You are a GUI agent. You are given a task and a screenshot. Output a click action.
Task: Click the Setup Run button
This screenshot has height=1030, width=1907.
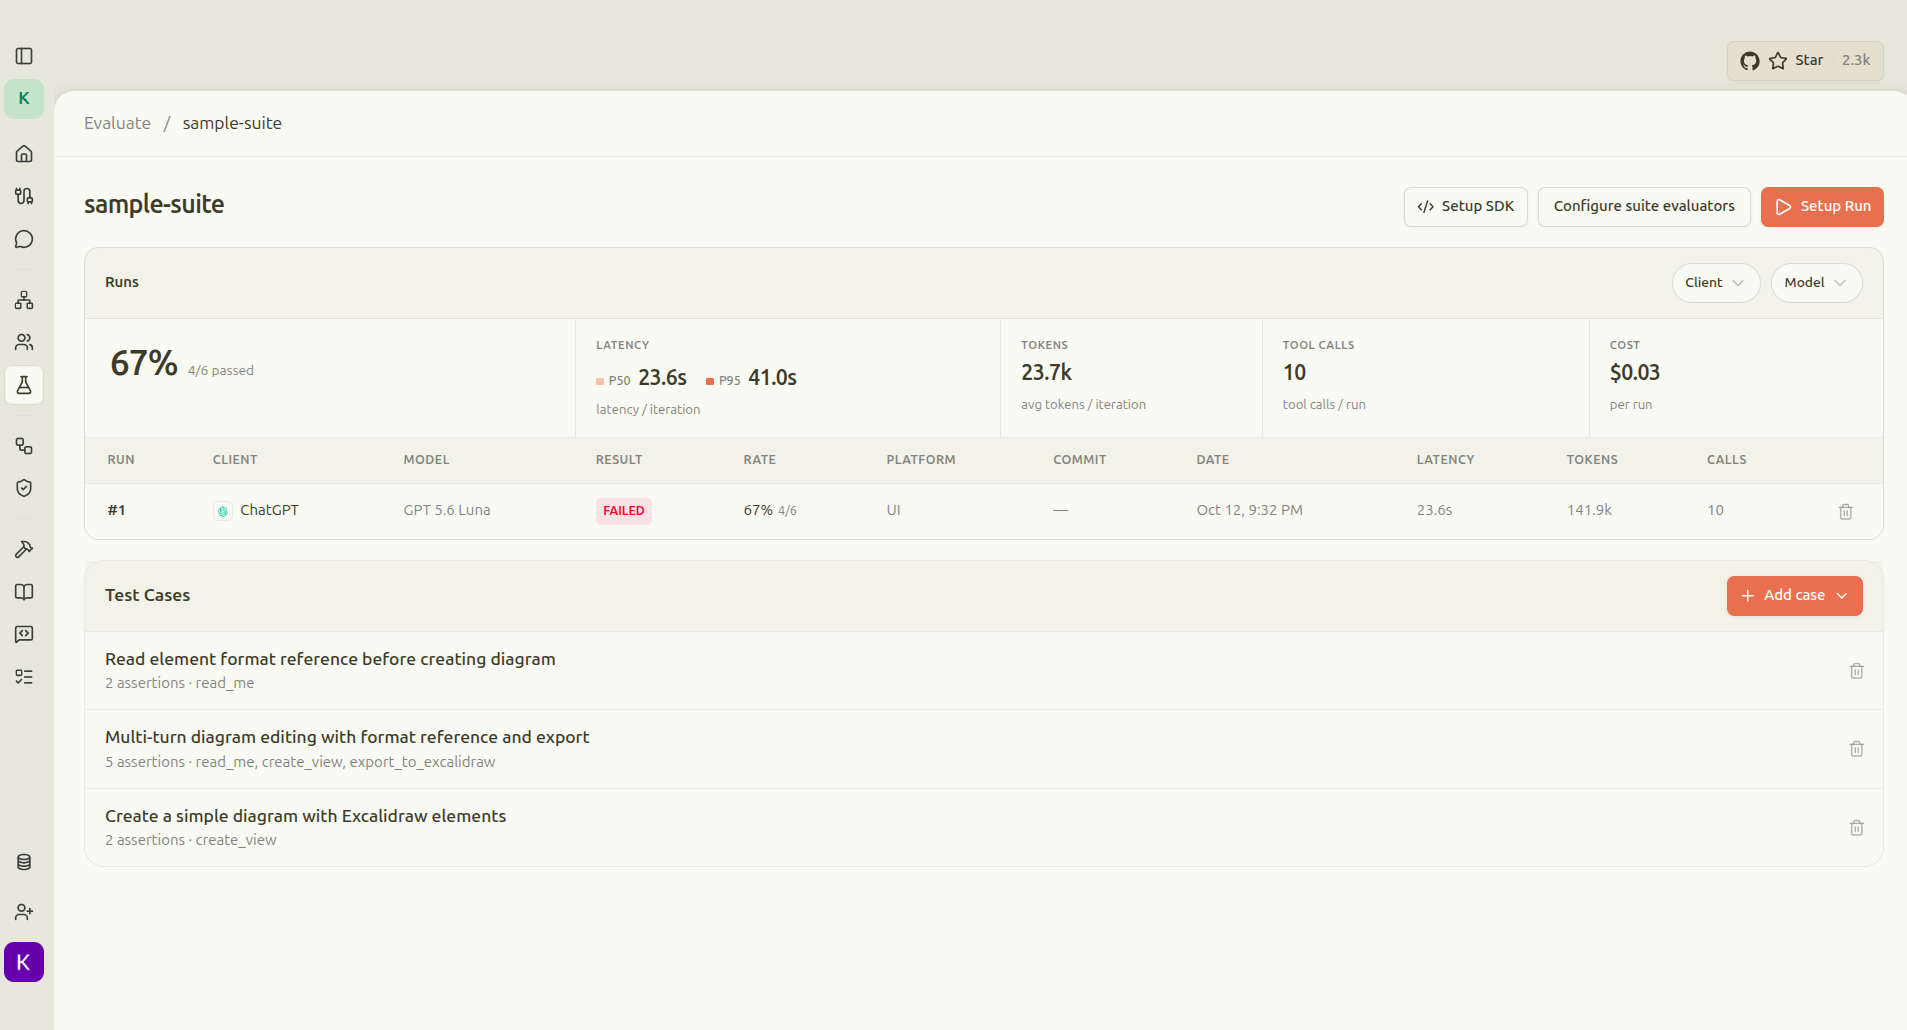[1822, 207]
